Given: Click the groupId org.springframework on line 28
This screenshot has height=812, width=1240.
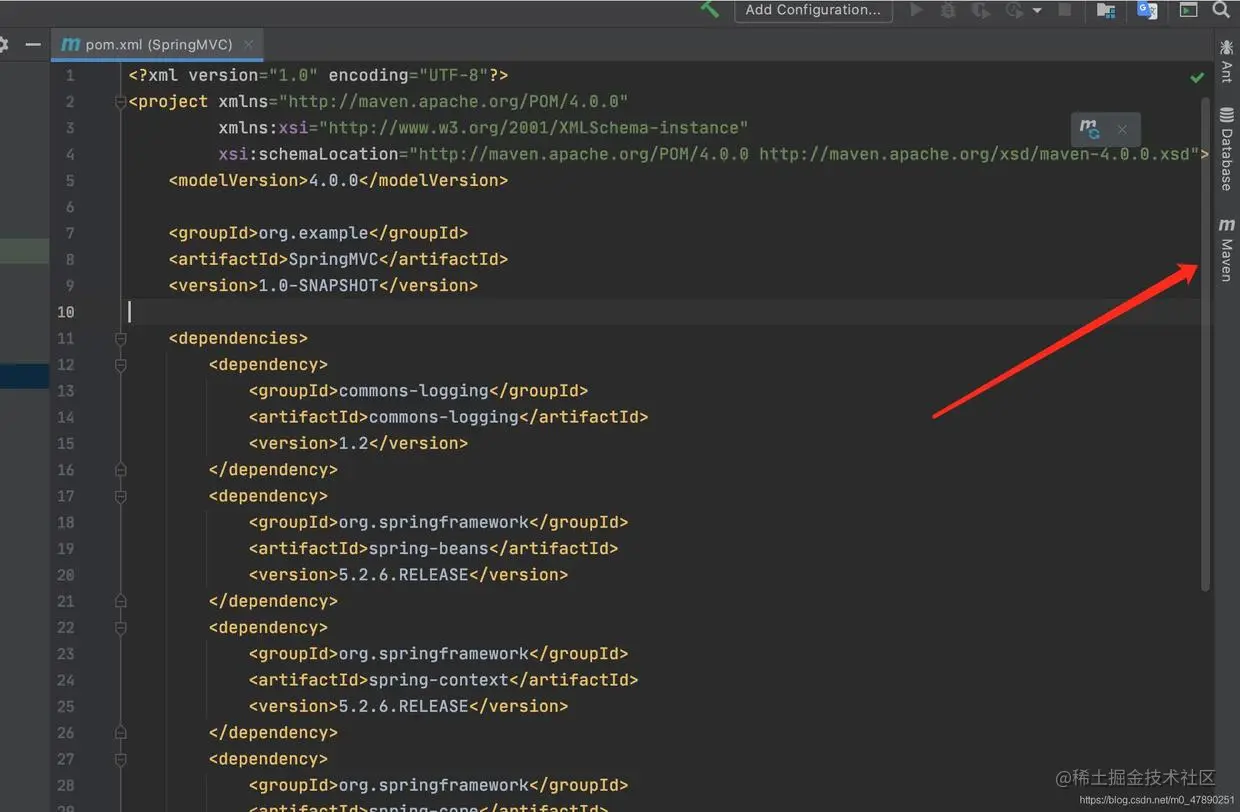Looking at the screenshot, I should (x=438, y=785).
